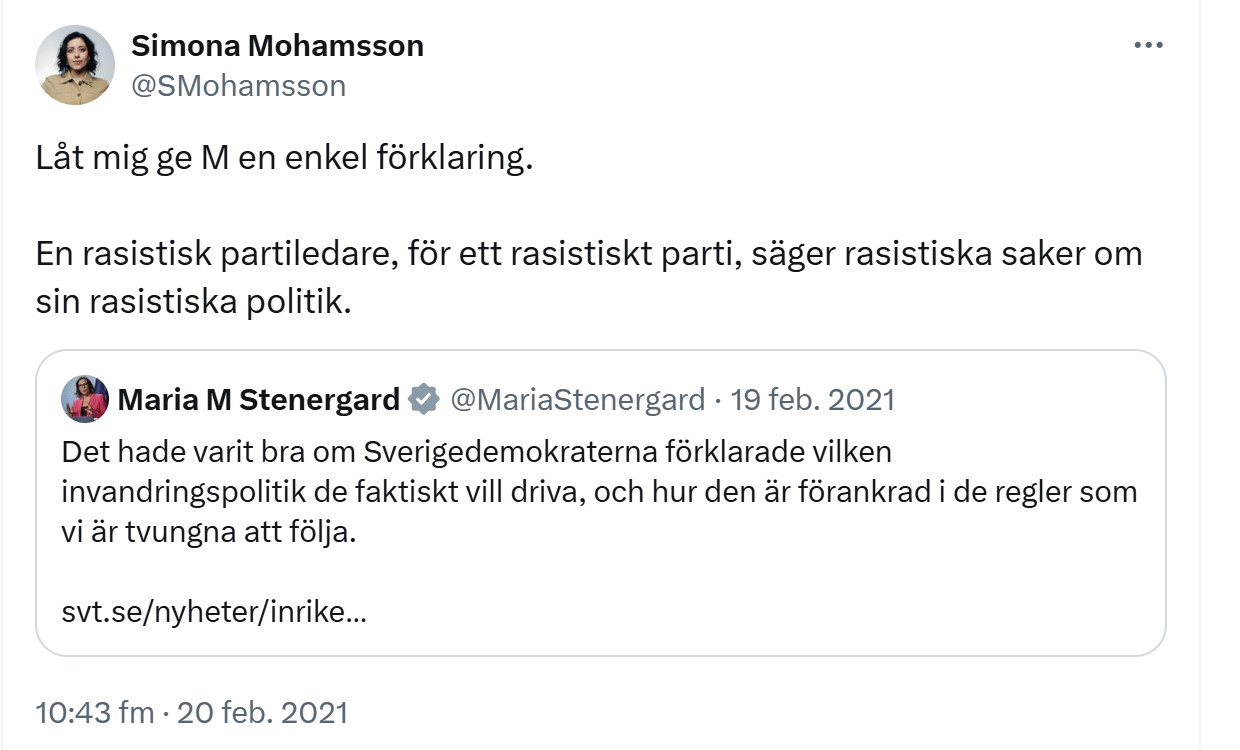1240x750 pixels.
Task: Click the Simona Mohamsson display name
Action: pyautogui.click(x=277, y=45)
